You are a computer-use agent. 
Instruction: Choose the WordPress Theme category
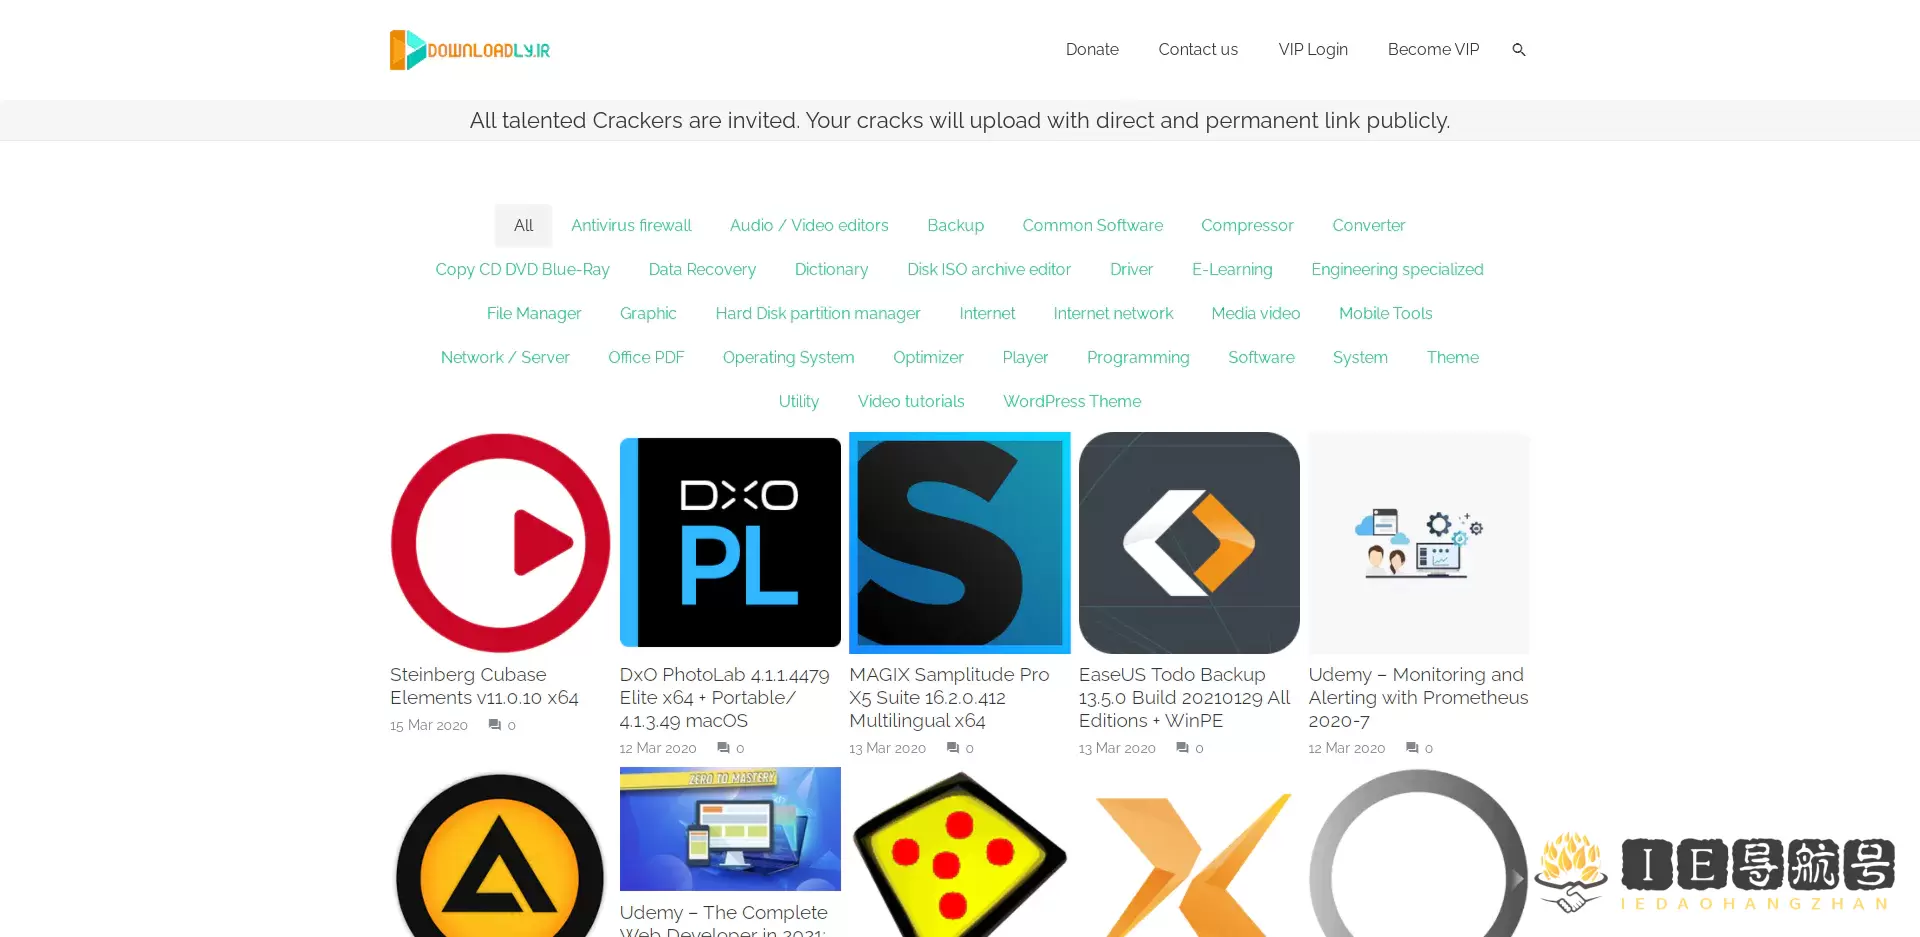pos(1072,402)
